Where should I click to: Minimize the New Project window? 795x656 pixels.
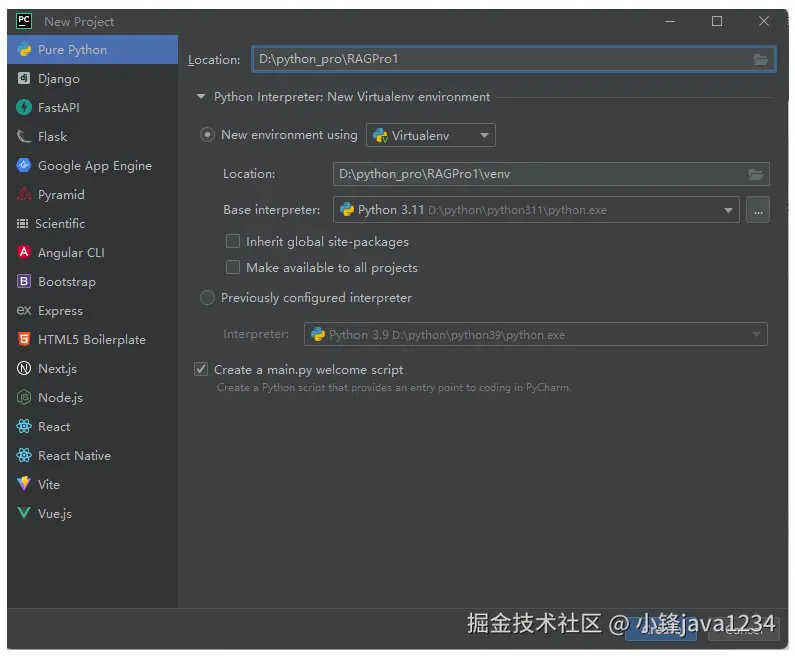pos(670,21)
